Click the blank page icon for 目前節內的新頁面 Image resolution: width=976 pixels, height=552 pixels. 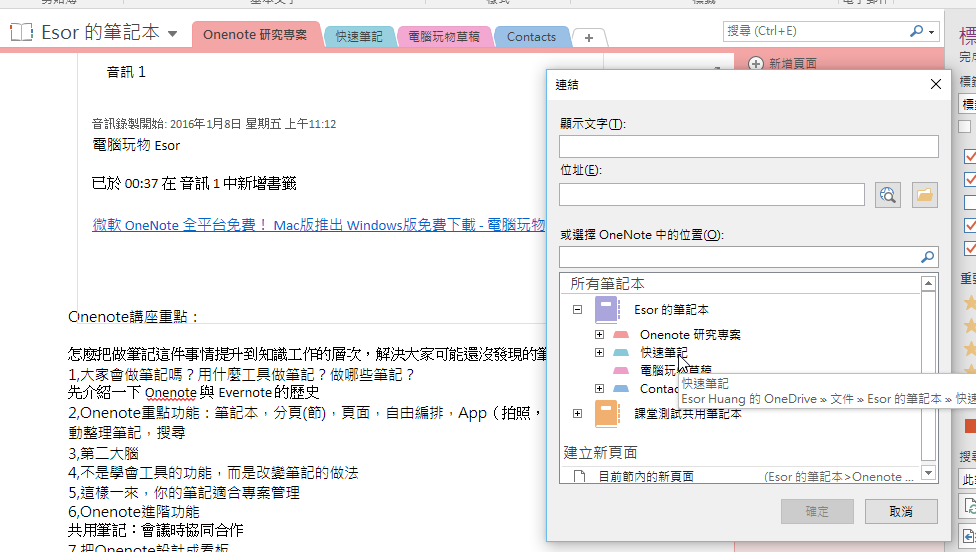[x=580, y=477]
